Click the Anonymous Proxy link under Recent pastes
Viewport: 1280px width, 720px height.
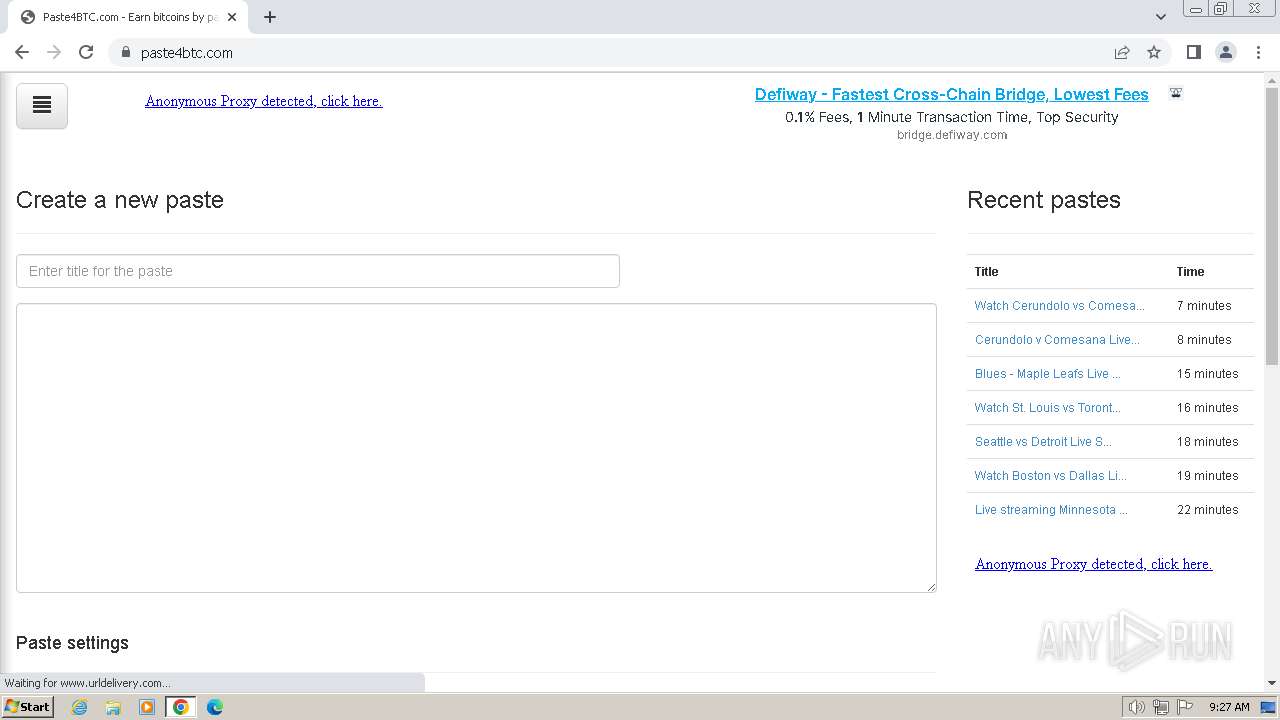(x=1093, y=564)
